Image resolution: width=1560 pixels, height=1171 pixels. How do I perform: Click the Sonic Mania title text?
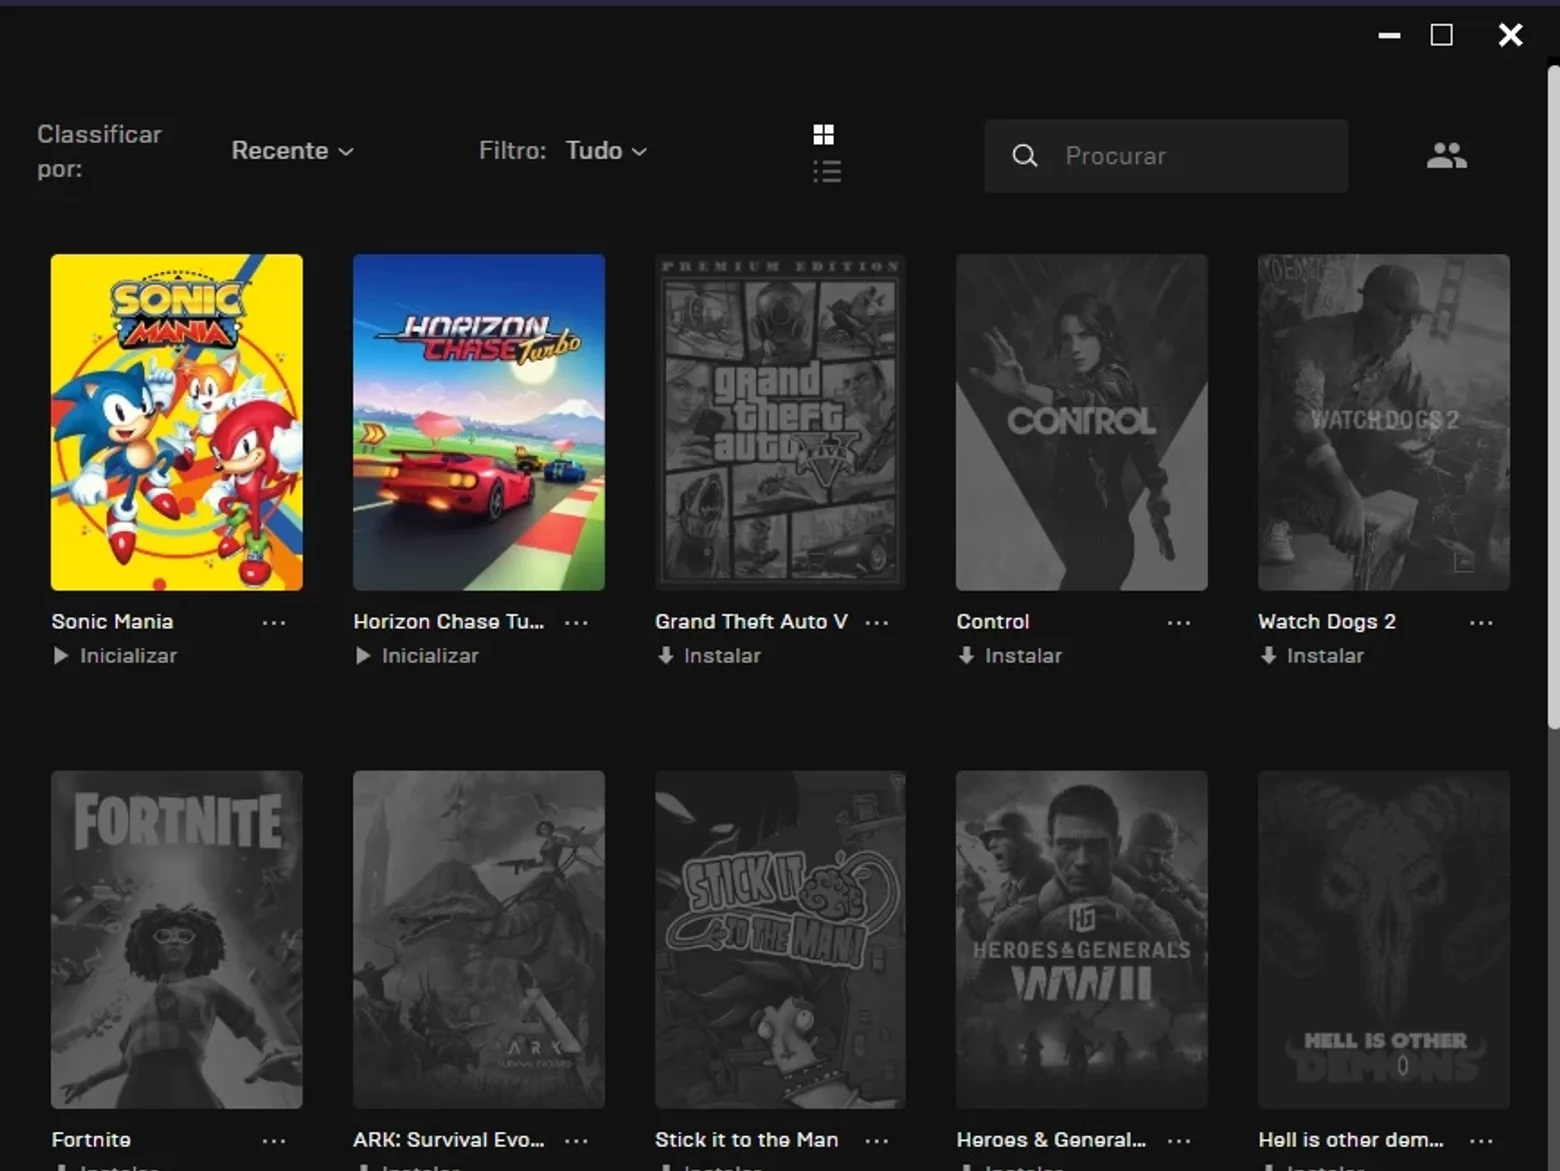pos(112,622)
